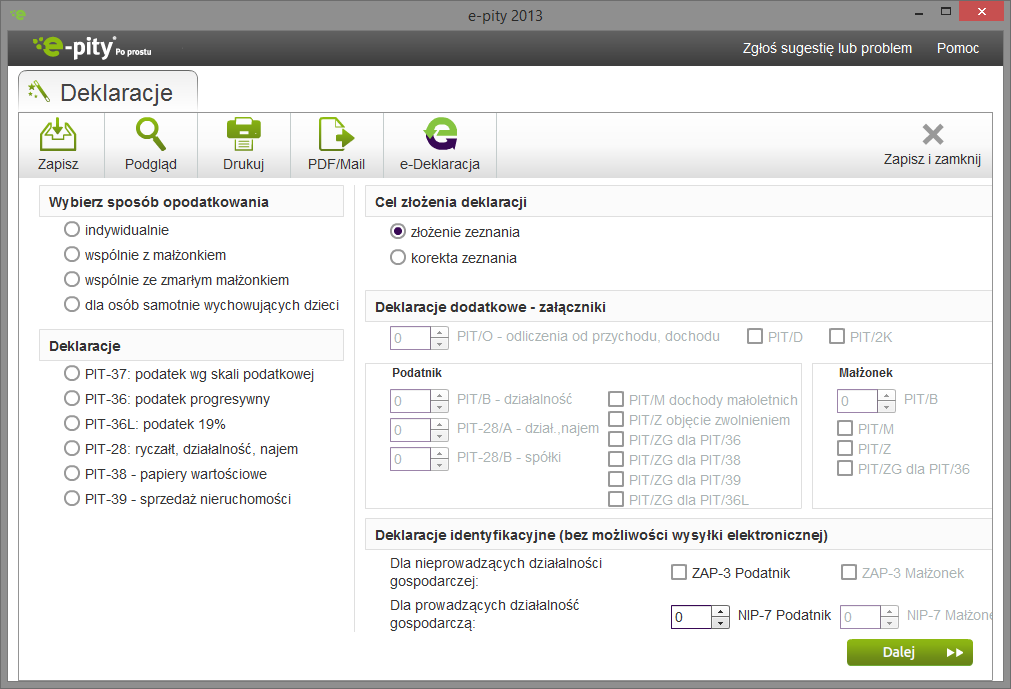Export via PDF/Mail icon
Viewport: 1011px width, 689px height.
[337, 135]
